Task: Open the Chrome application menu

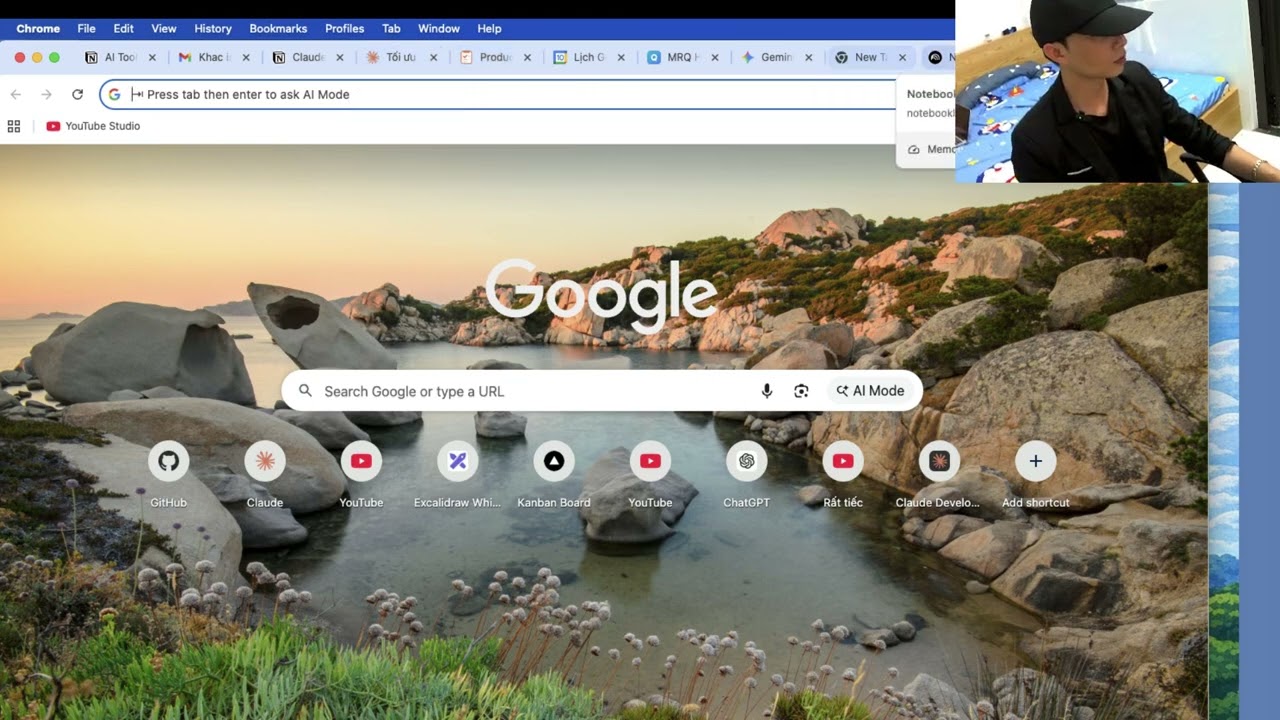Action: point(38,28)
